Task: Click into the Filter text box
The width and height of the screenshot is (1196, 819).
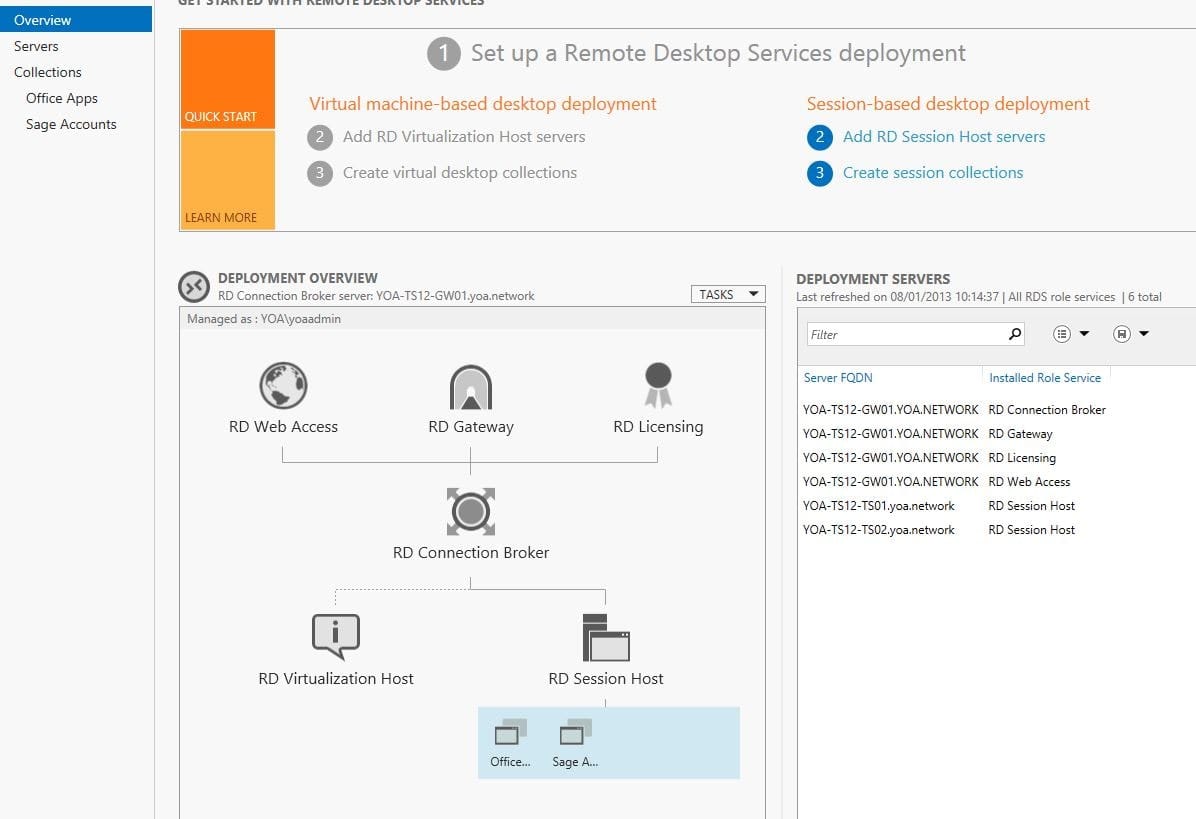Action: click(x=906, y=334)
